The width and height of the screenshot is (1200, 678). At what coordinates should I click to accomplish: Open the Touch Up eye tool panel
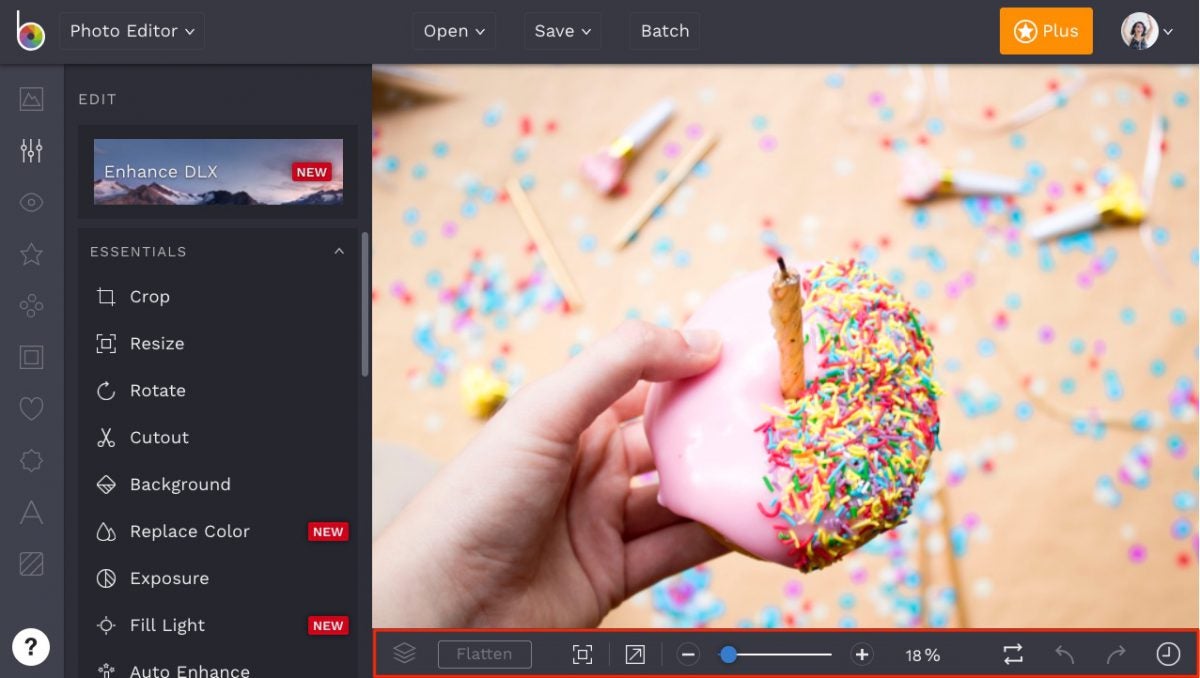coord(30,202)
